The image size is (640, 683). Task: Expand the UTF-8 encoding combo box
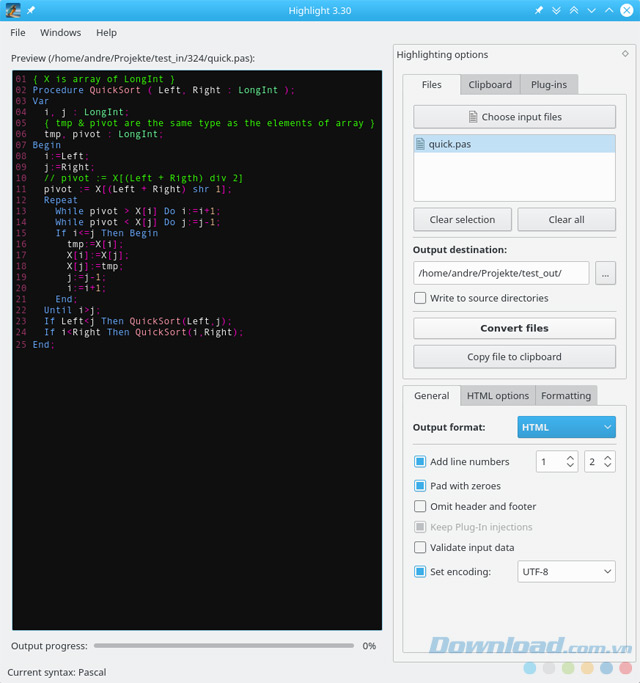[566, 572]
